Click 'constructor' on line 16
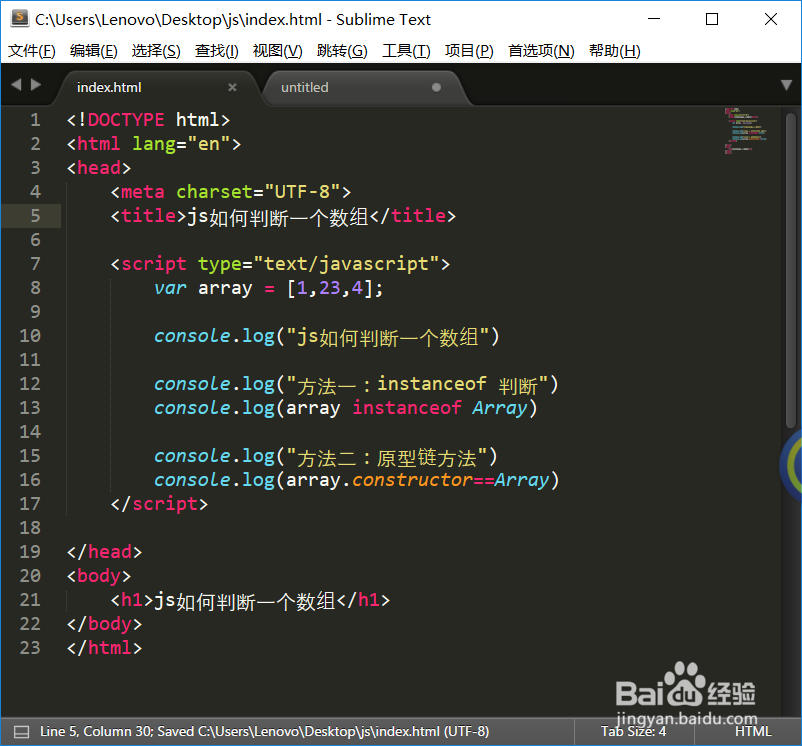 (x=412, y=480)
